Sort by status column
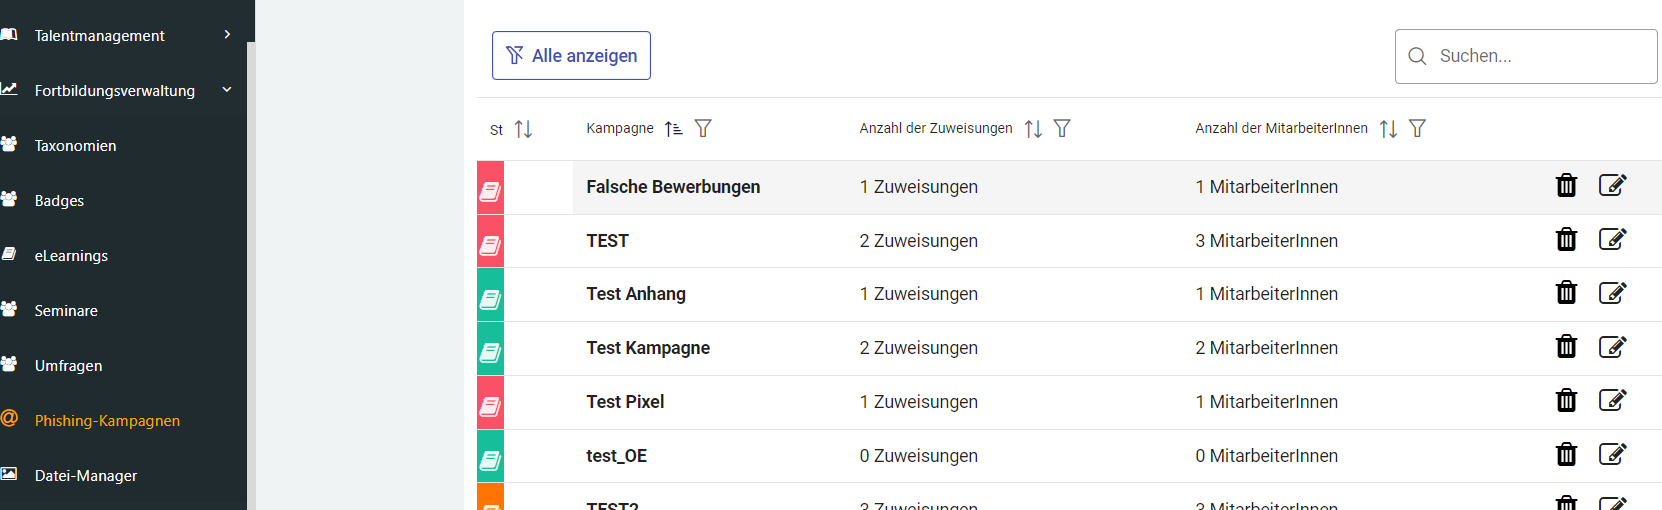 point(523,129)
